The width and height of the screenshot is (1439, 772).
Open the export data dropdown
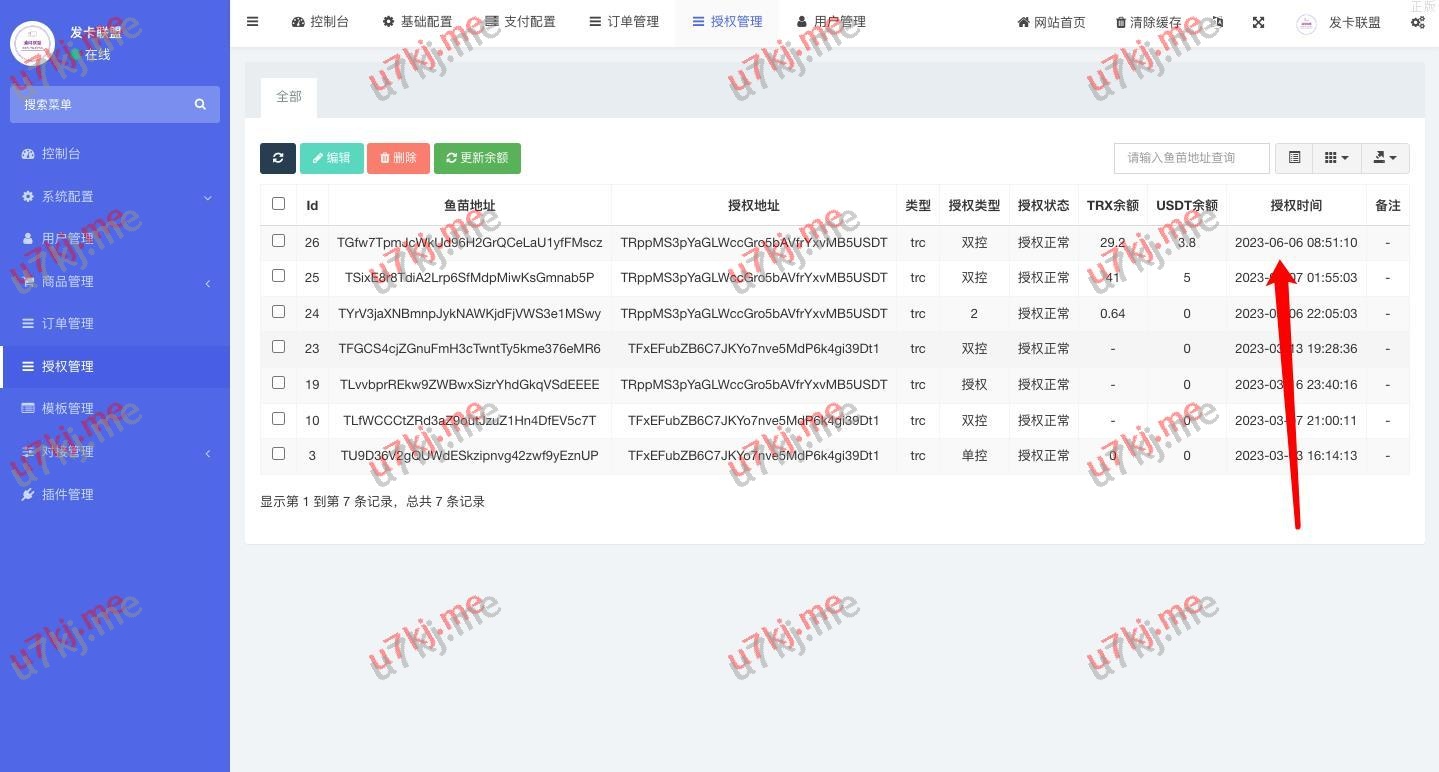(x=1385, y=158)
